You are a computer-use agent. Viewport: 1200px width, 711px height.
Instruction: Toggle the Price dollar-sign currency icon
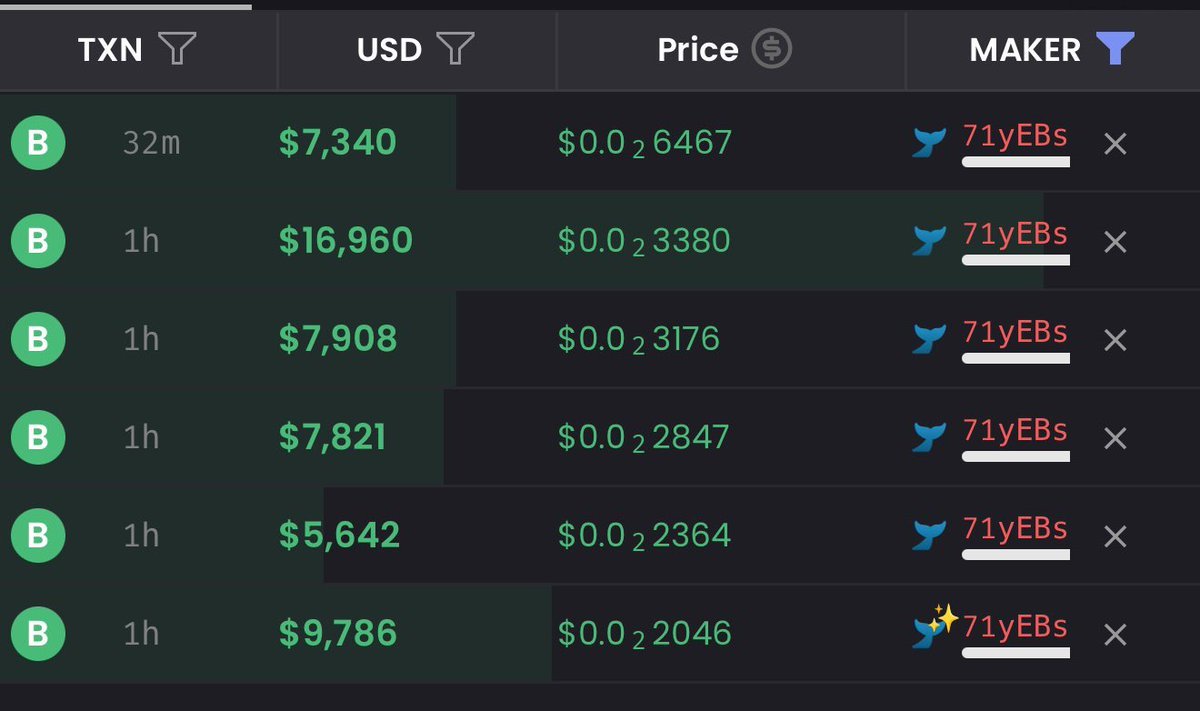772,49
